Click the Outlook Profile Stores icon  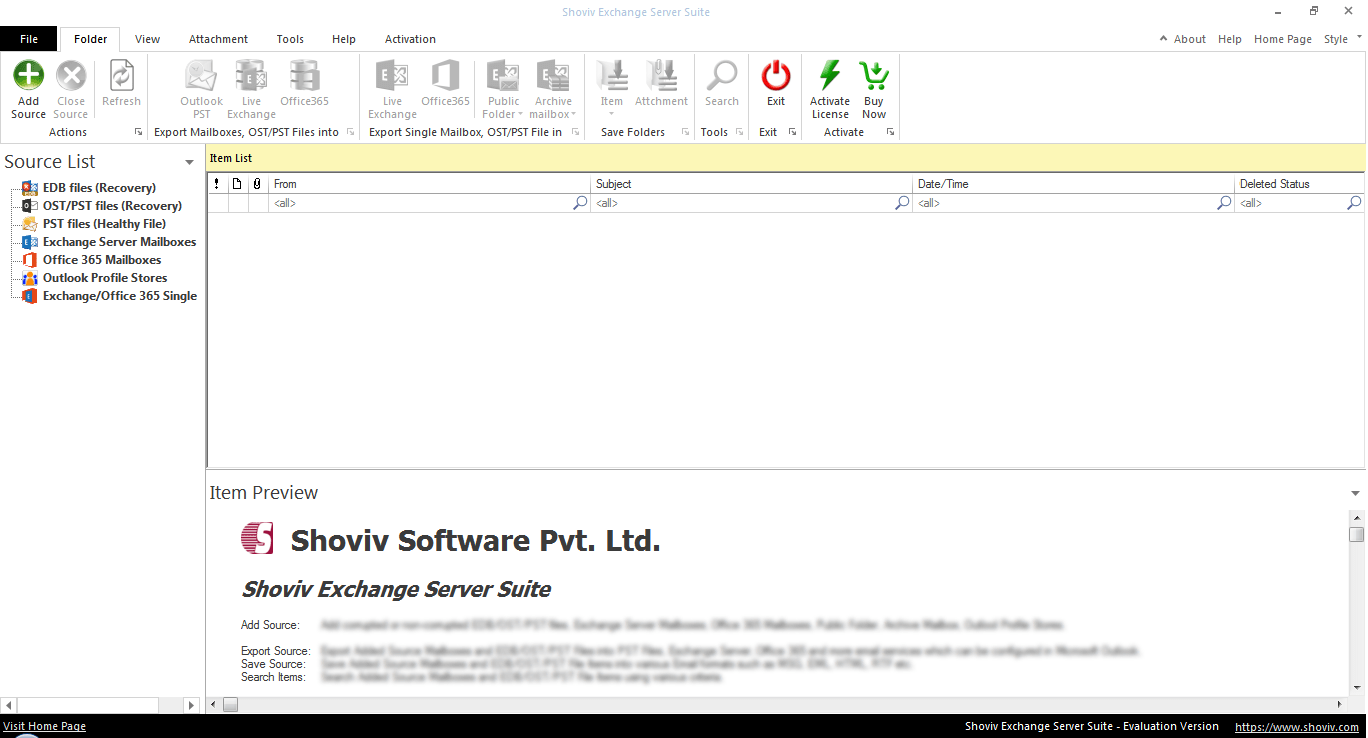[30, 278]
